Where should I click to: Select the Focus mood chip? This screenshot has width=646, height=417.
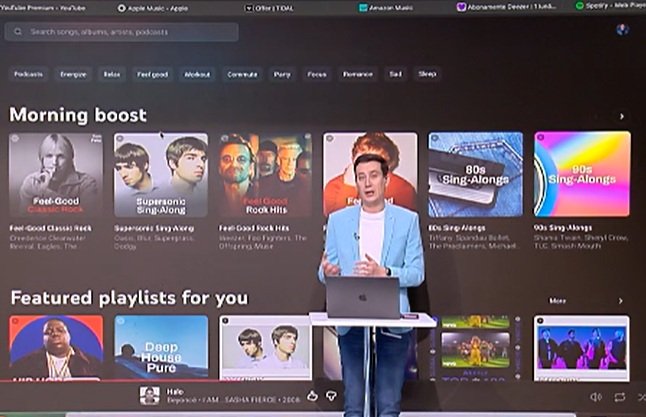317,75
